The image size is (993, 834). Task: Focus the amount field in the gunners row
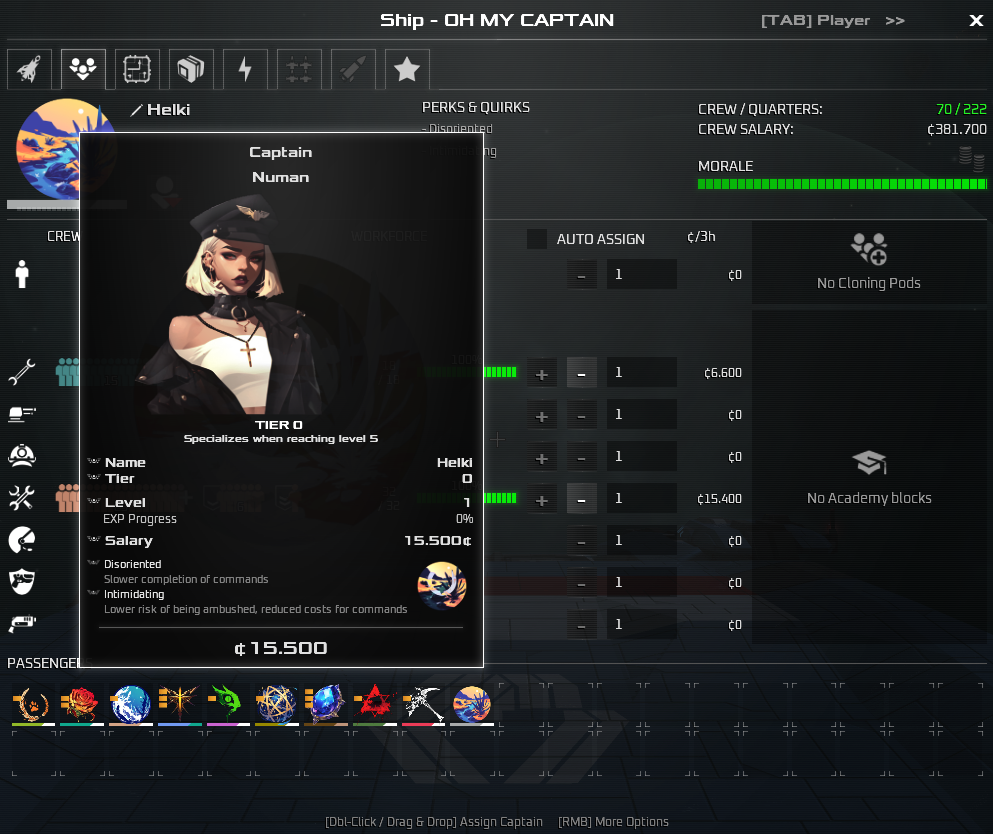[642, 414]
